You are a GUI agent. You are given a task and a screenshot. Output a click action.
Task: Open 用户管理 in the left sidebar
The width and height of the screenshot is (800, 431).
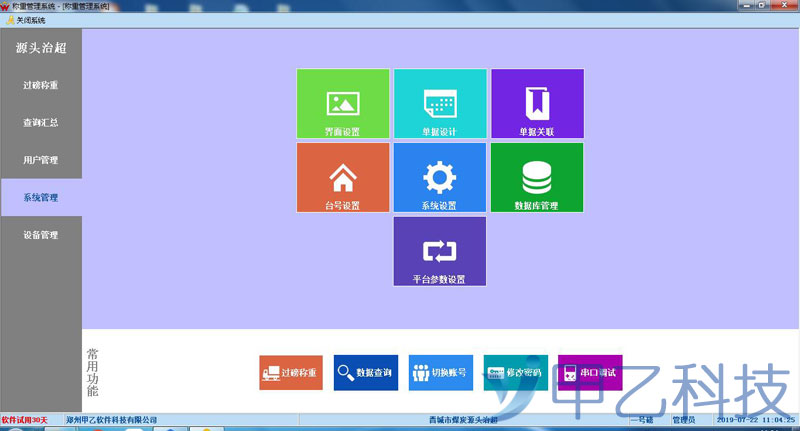[41, 160]
